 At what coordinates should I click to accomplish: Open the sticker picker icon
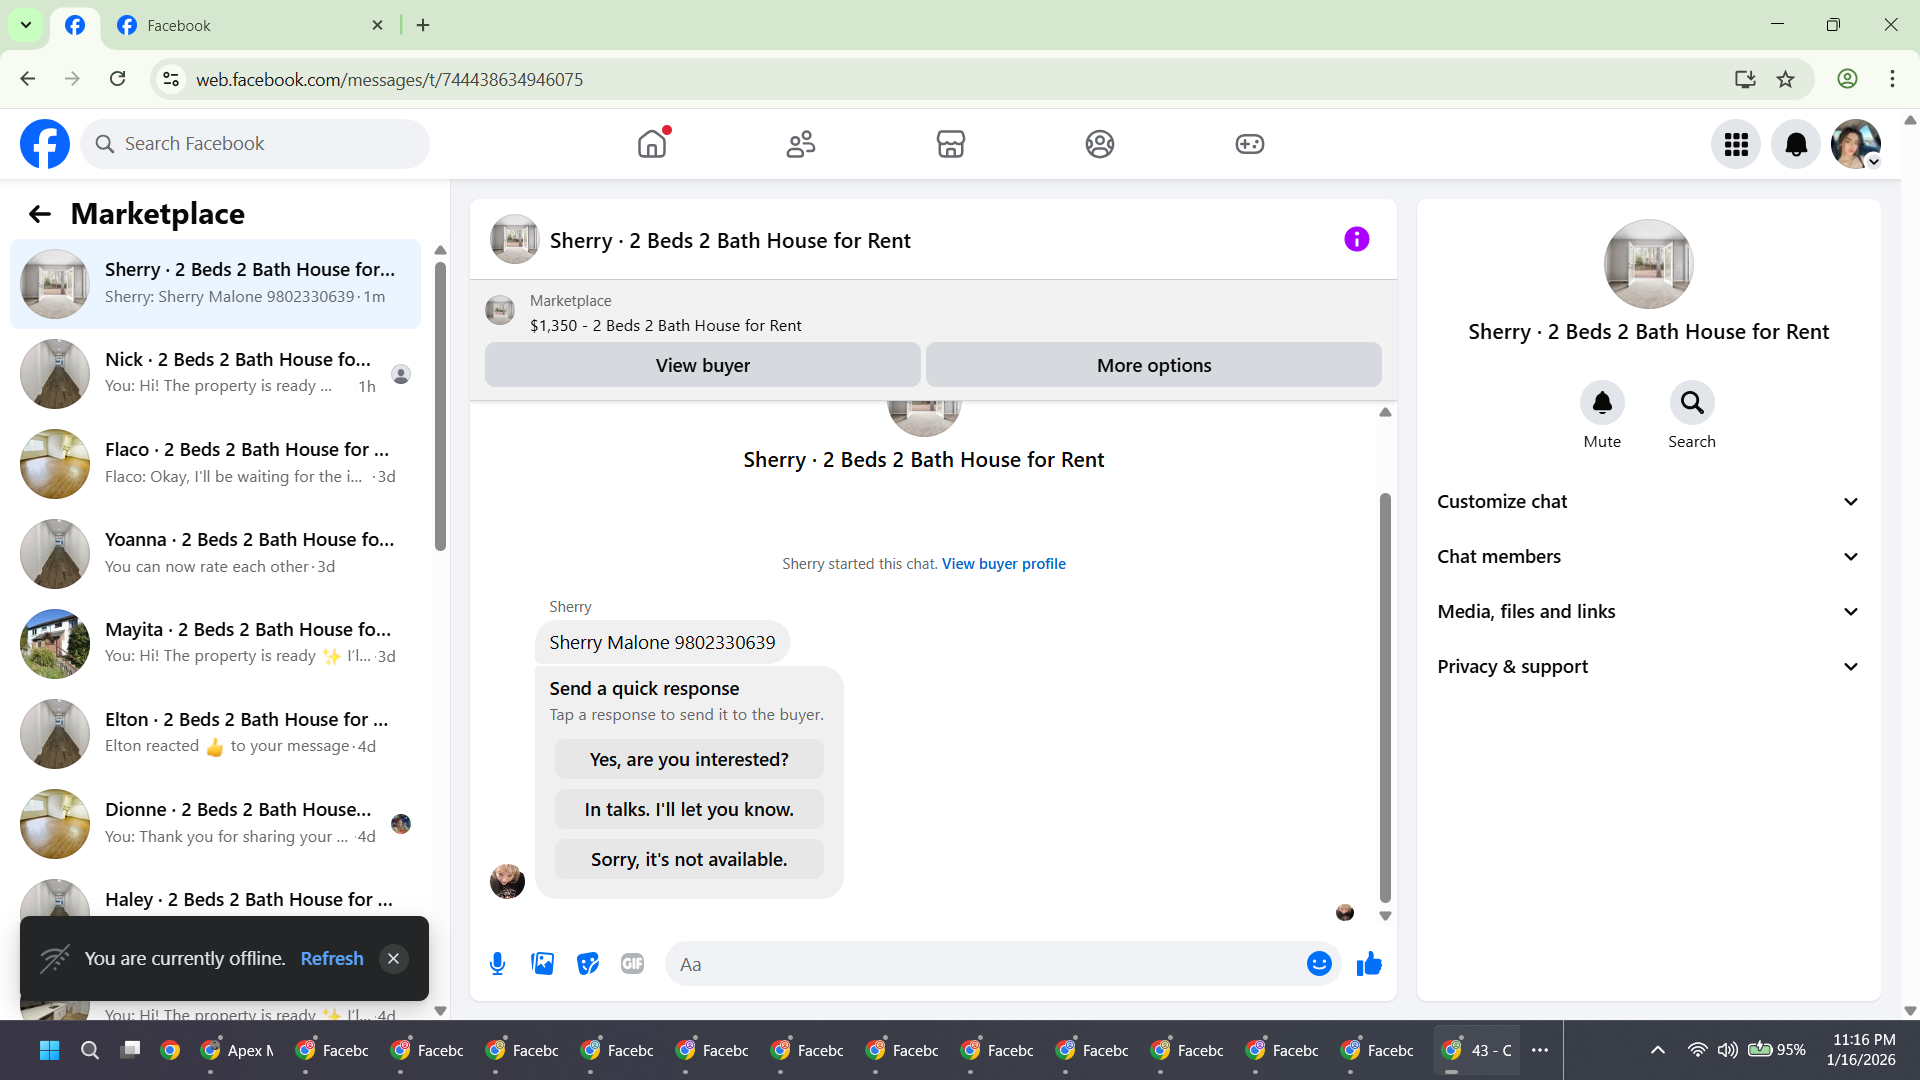(x=588, y=964)
